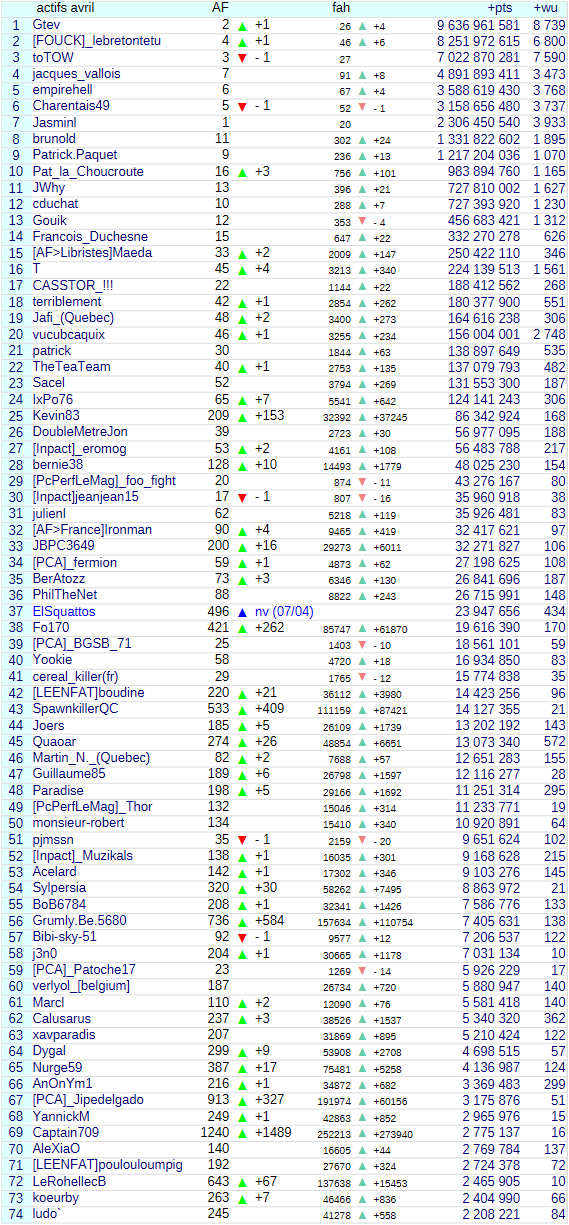This screenshot has width=569, height=1225.
Task: Select member monsieur-robert
Action: (x=78, y=822)
